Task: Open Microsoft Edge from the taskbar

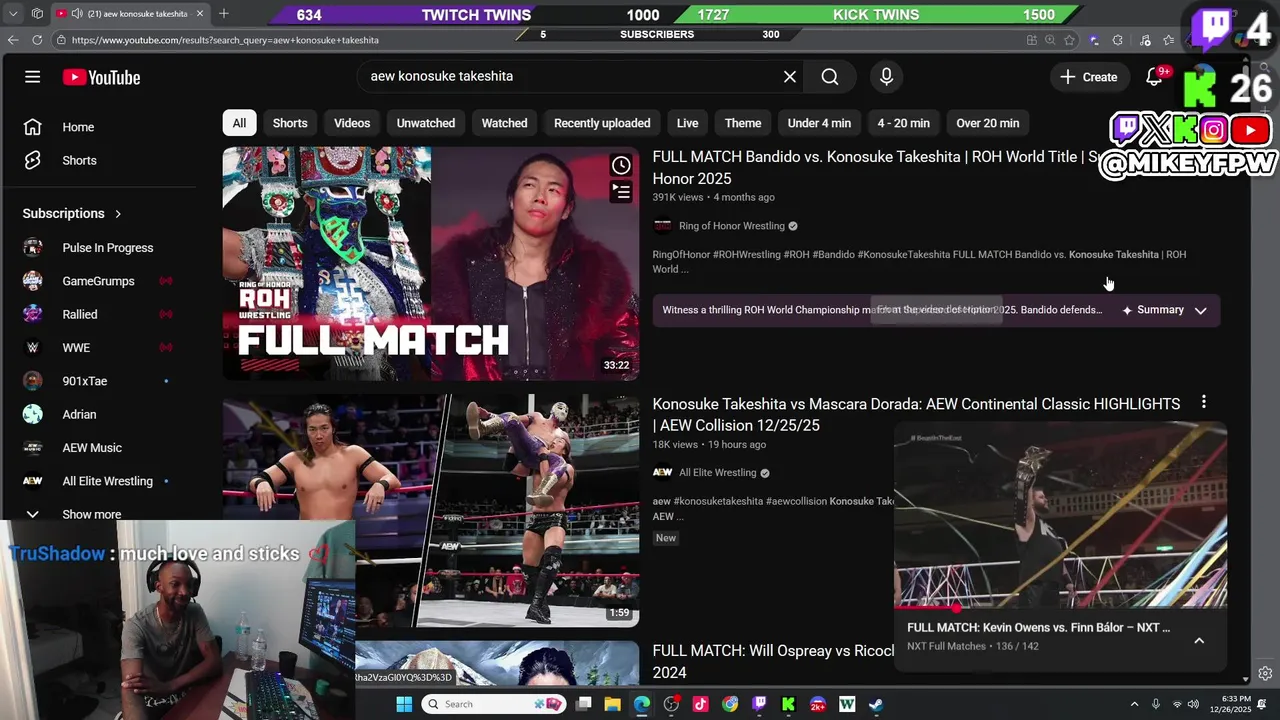Action: [642, 704]
